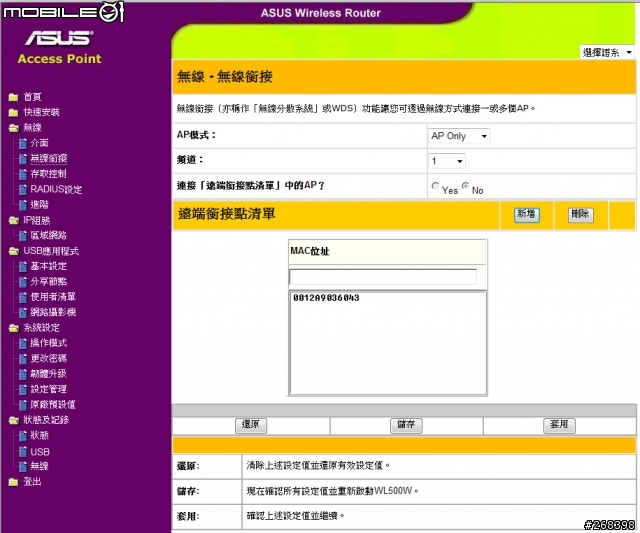This screenshot has width=640, height=533.
Task: Click the folder icon beside 首頁
Action: pos(13,97)
